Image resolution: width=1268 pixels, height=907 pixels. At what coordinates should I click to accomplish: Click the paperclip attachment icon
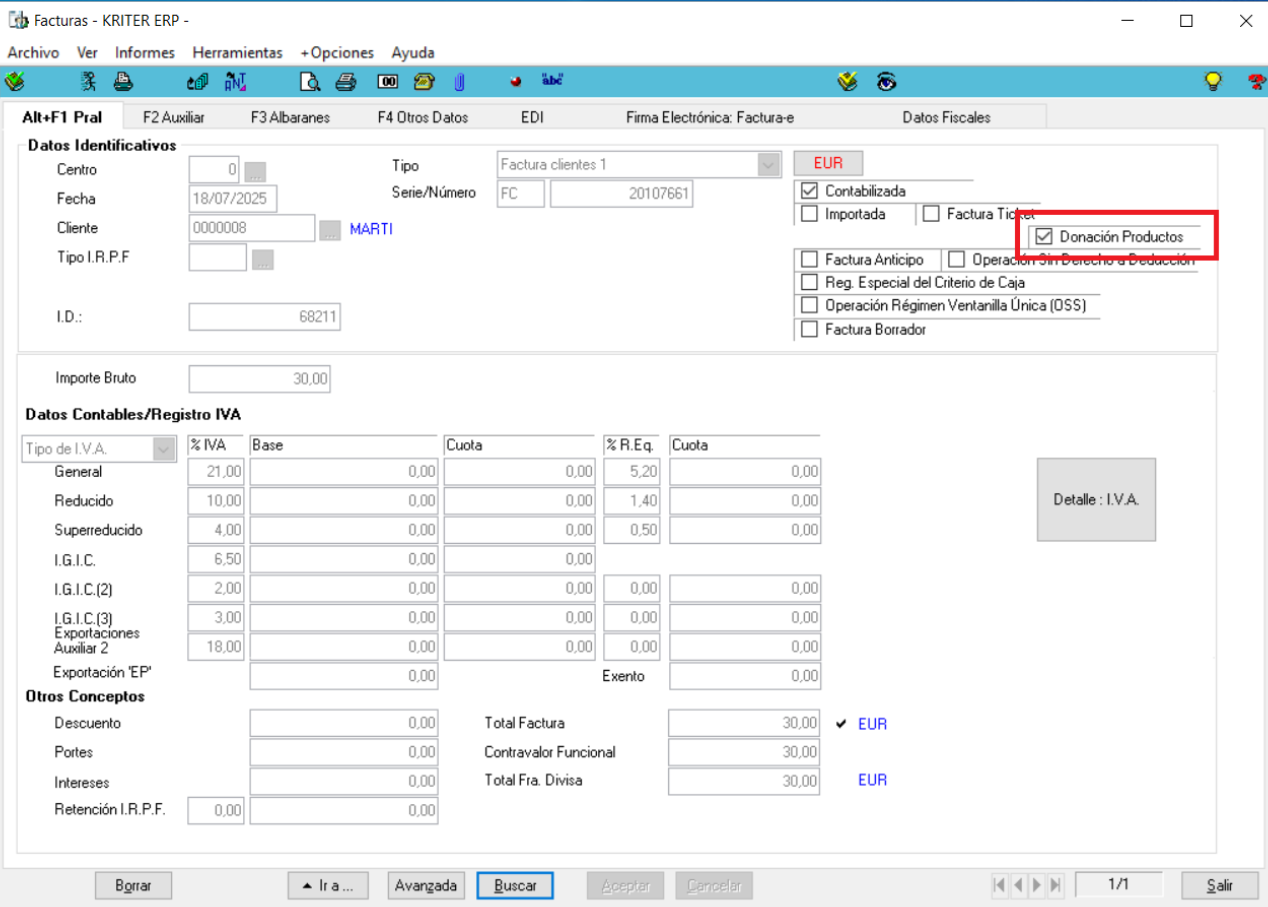(x=459, y=83)
